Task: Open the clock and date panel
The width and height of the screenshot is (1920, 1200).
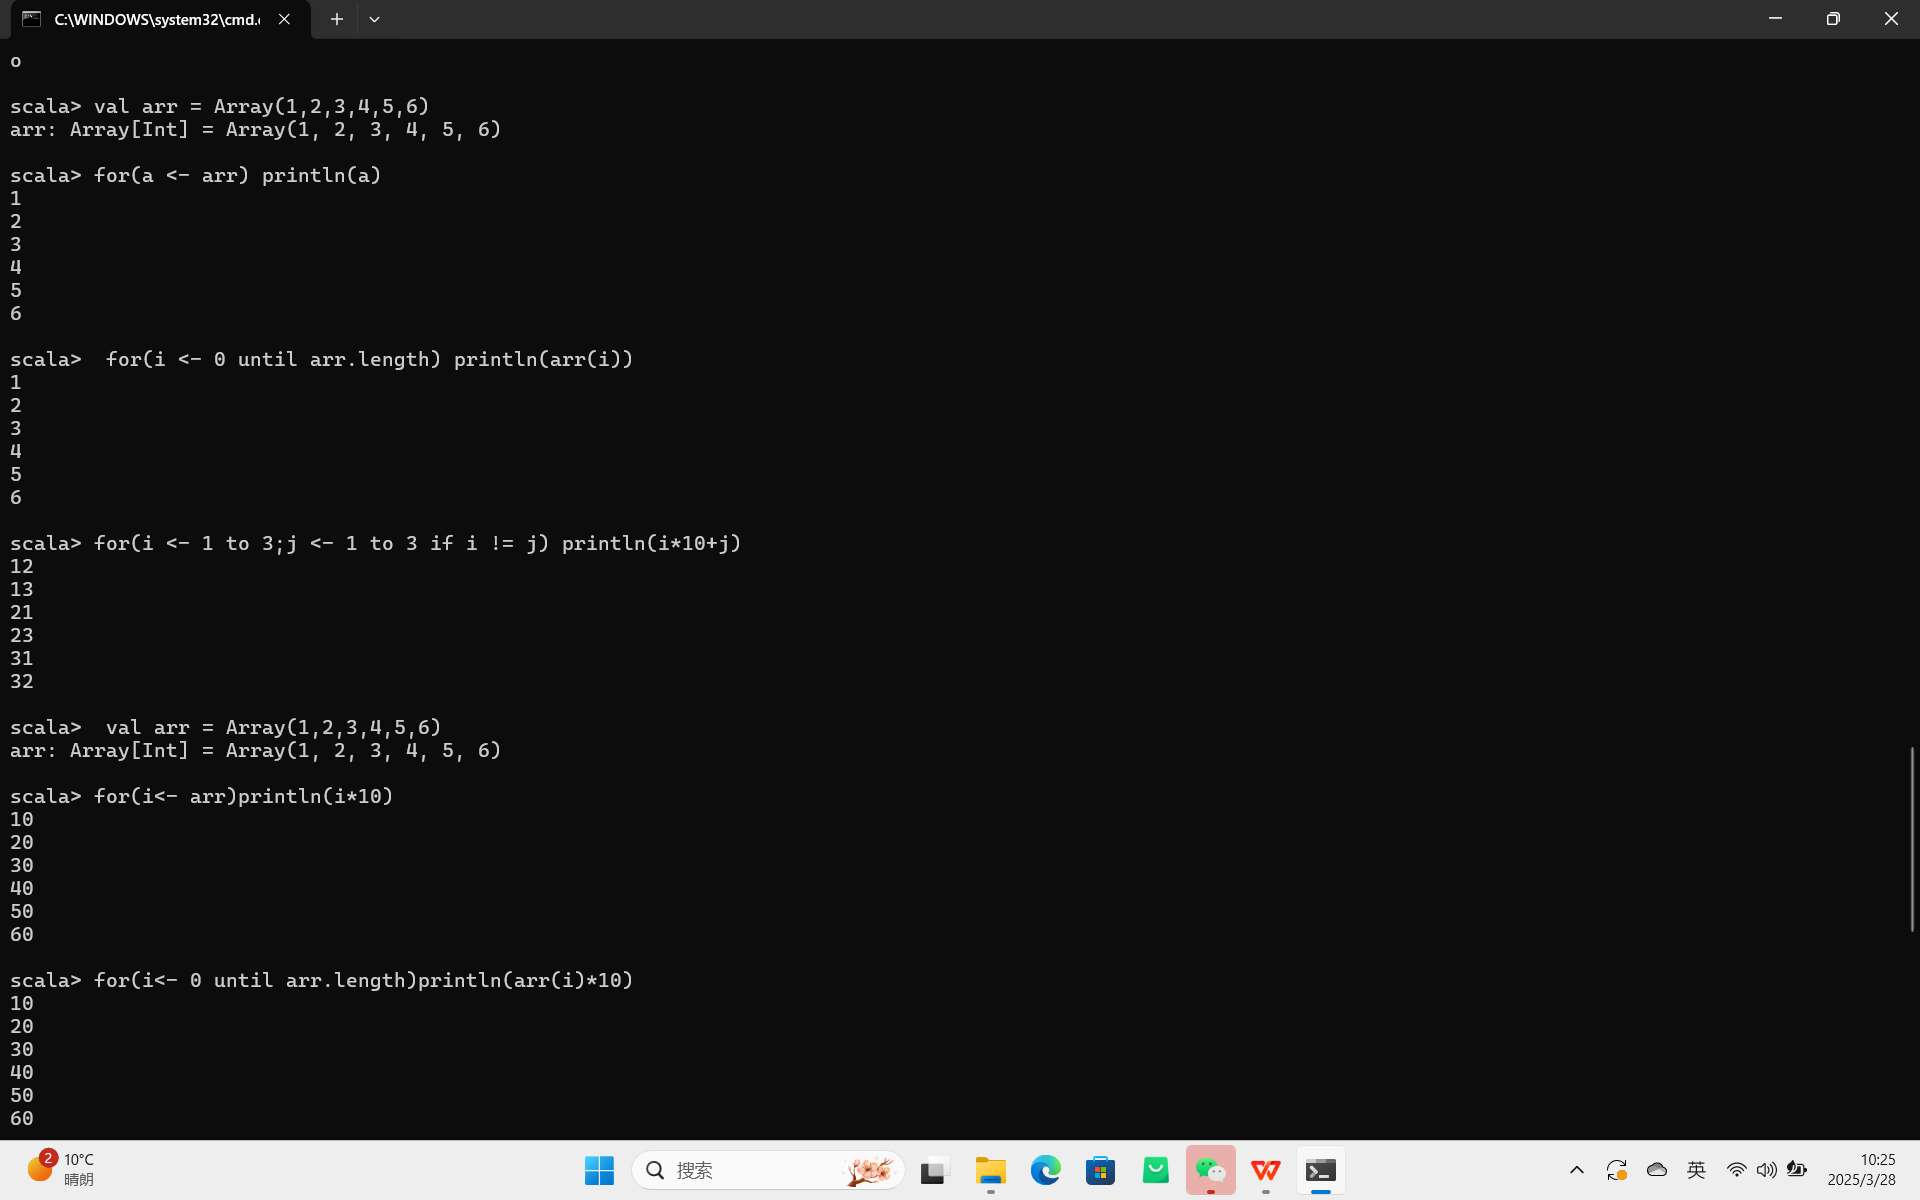Action: (x=1861, y=1170)
